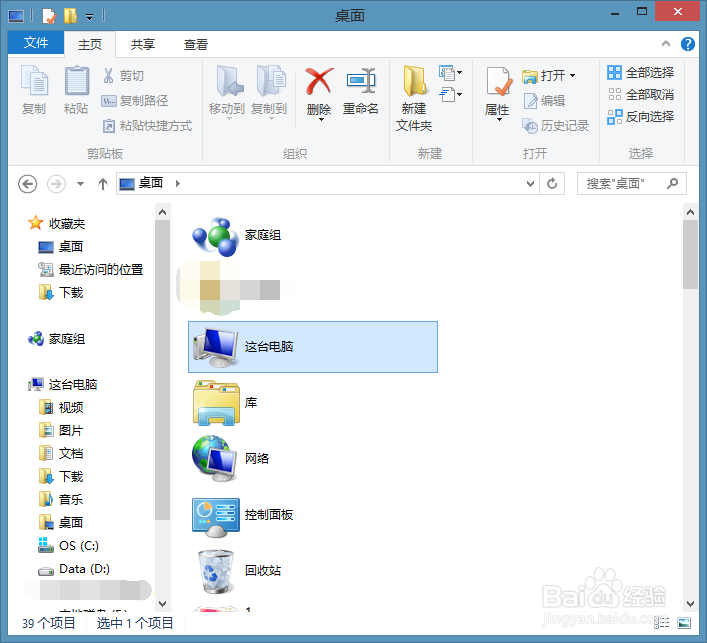Click the Properties quick access toolbar icon
The image size is (707, 643).
pos(49,16)
